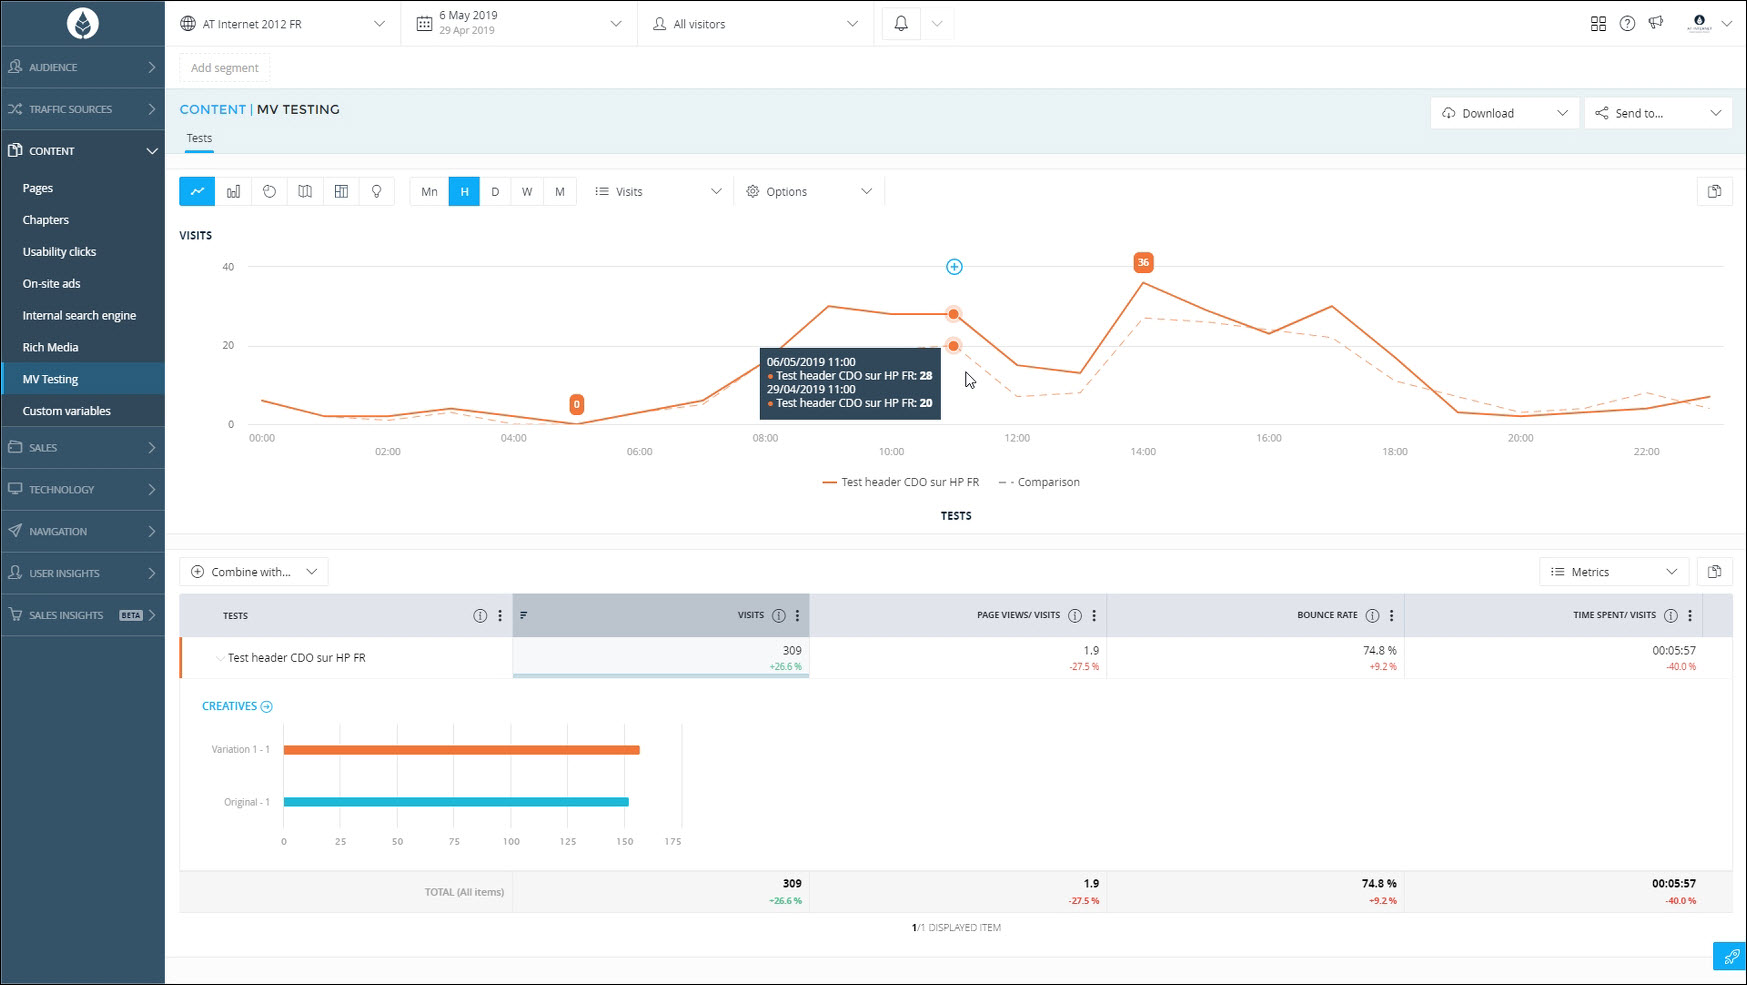
Task: Copy the chart via clipboard icon
Action: coord(1714,191)
